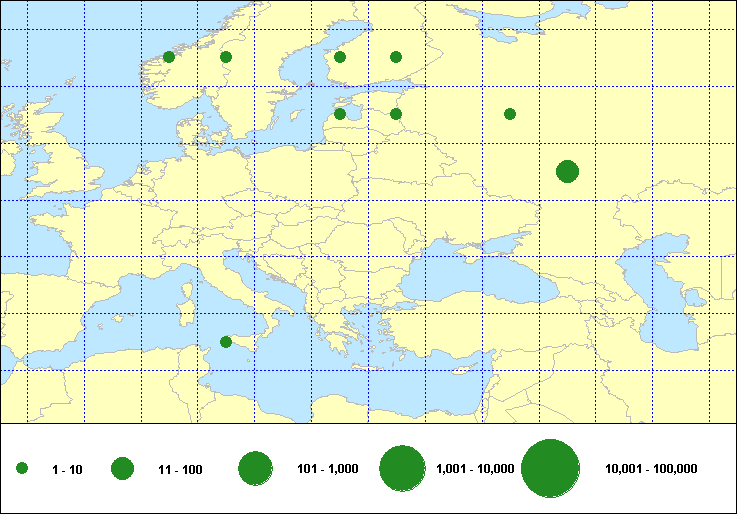Viewport: 737px width, 514px height.
Task: Click the smallest legend circle for 1 - 10
Action: click(x=22, y=469)
